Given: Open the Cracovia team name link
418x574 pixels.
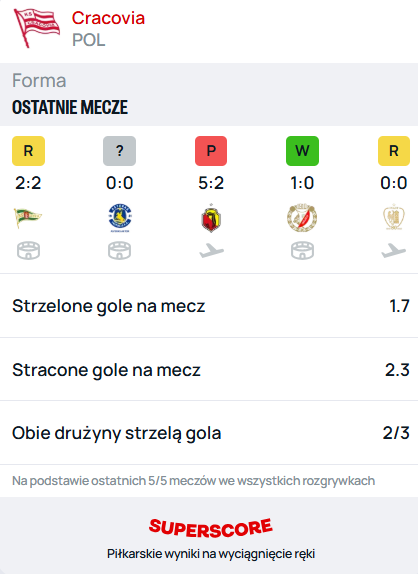Looking at the screenshot, I should 108,18.
